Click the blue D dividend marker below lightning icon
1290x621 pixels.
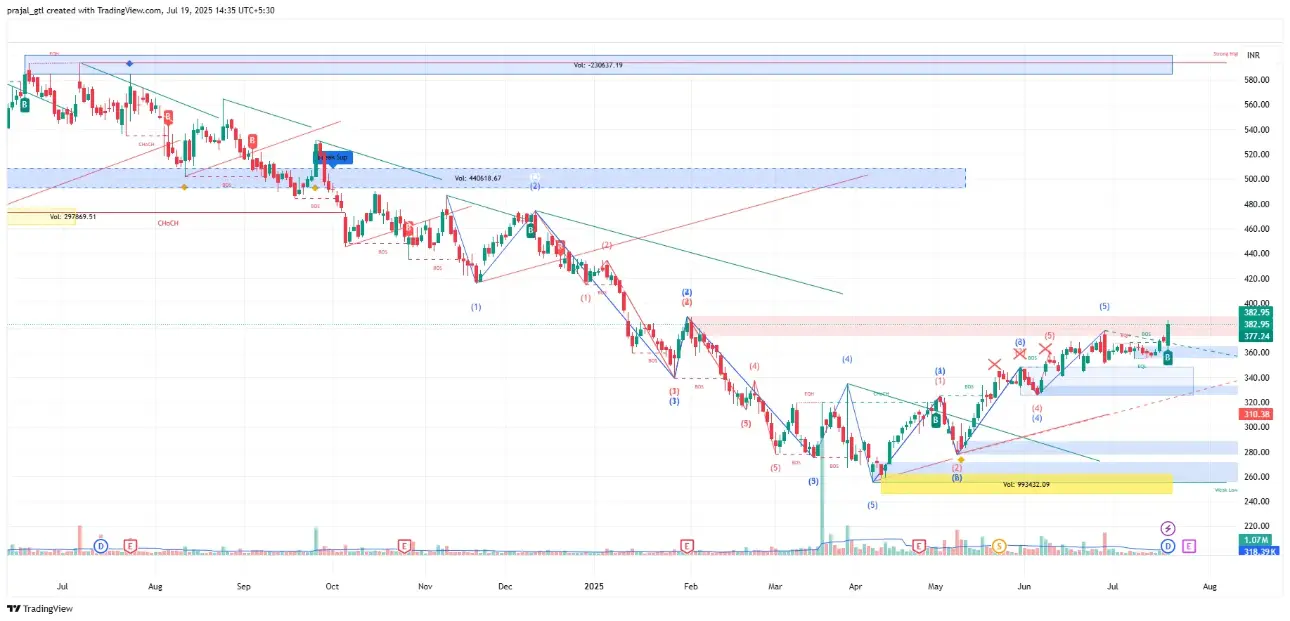pyautogui.click(x=1167, y=546)
